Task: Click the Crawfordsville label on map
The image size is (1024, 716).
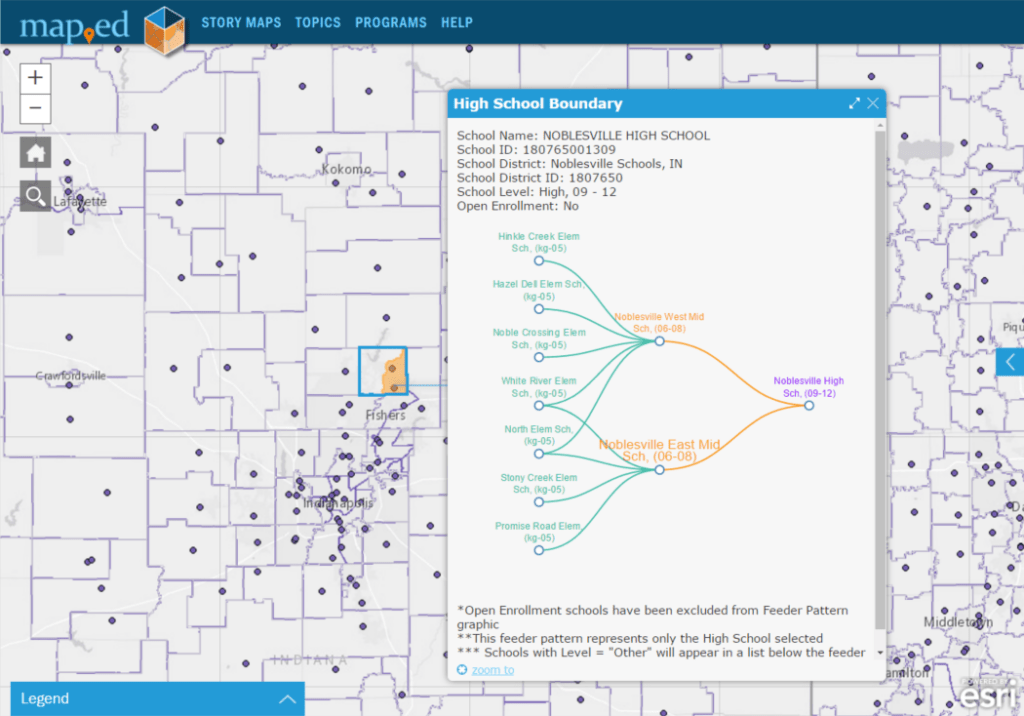Action: [71, 376]
